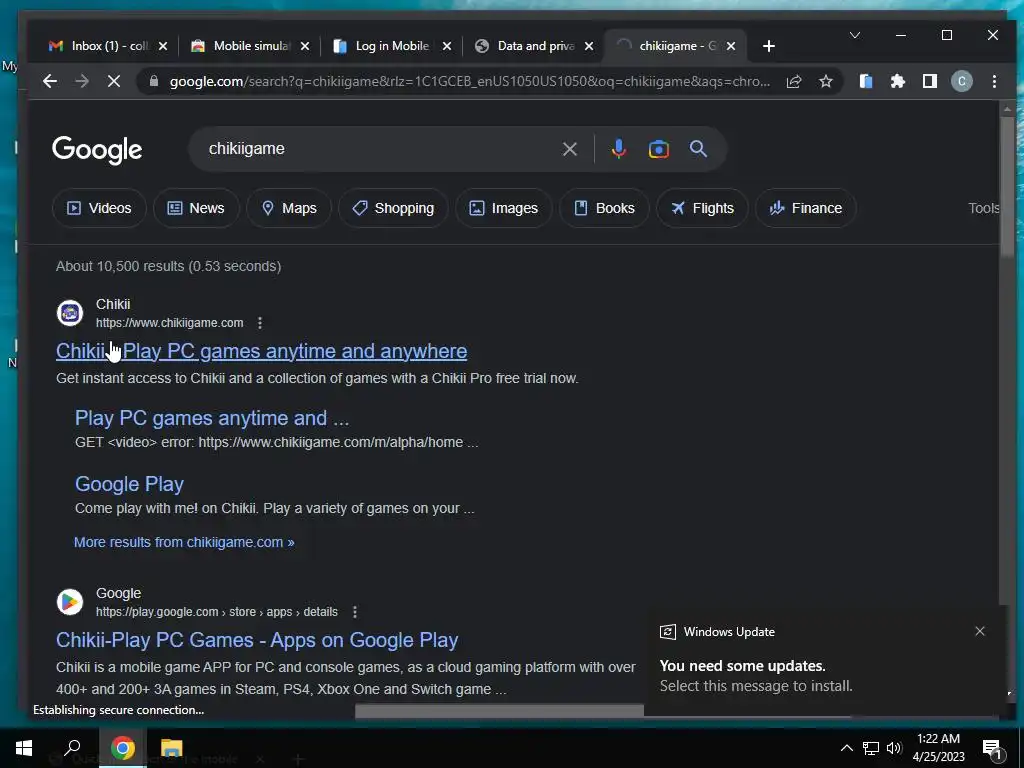Filter results by Finance
The image size is (1024, 768).
[805, 208]
